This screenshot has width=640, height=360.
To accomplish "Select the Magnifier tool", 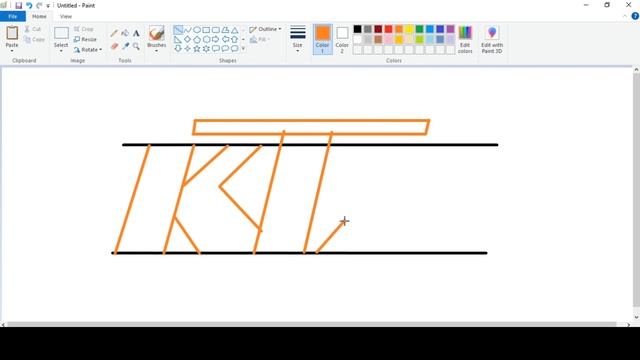I will [136, 46].
